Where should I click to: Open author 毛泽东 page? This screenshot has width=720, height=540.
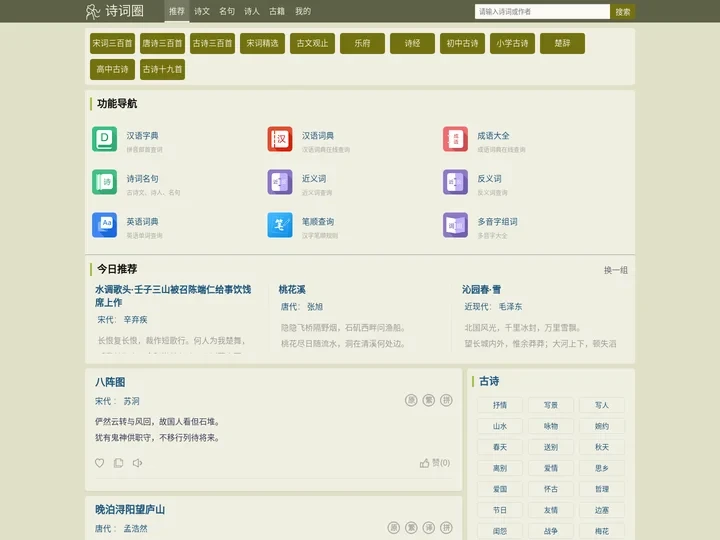[x=511, y=307]
